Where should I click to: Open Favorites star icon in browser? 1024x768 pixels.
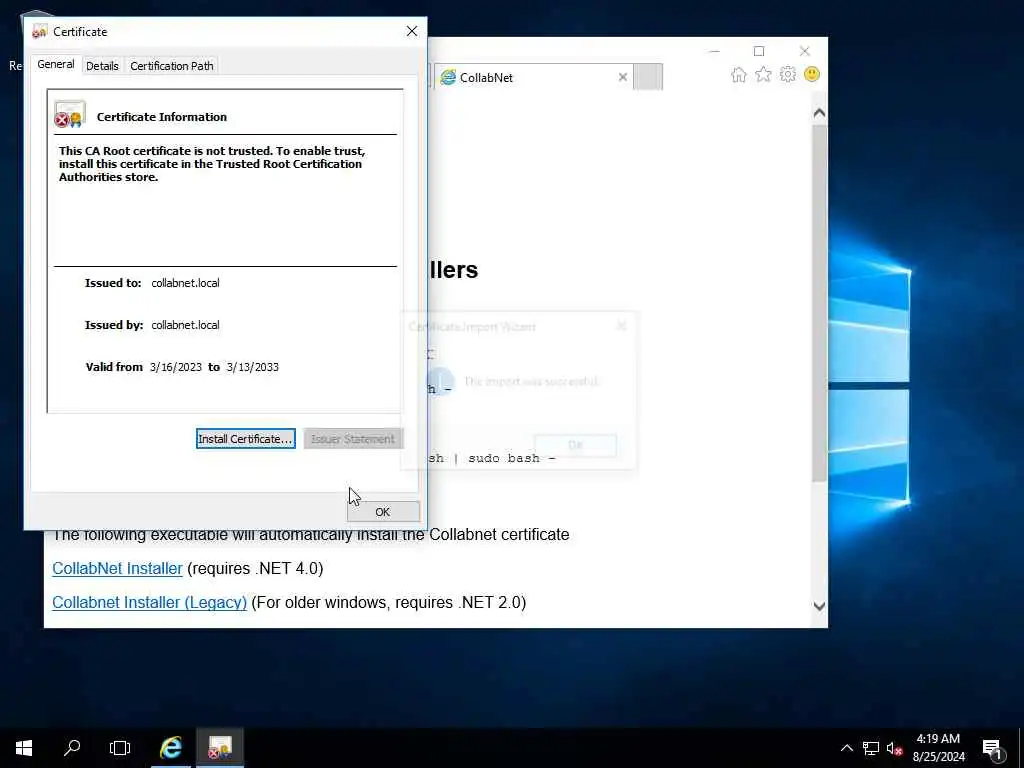[763, 74]
